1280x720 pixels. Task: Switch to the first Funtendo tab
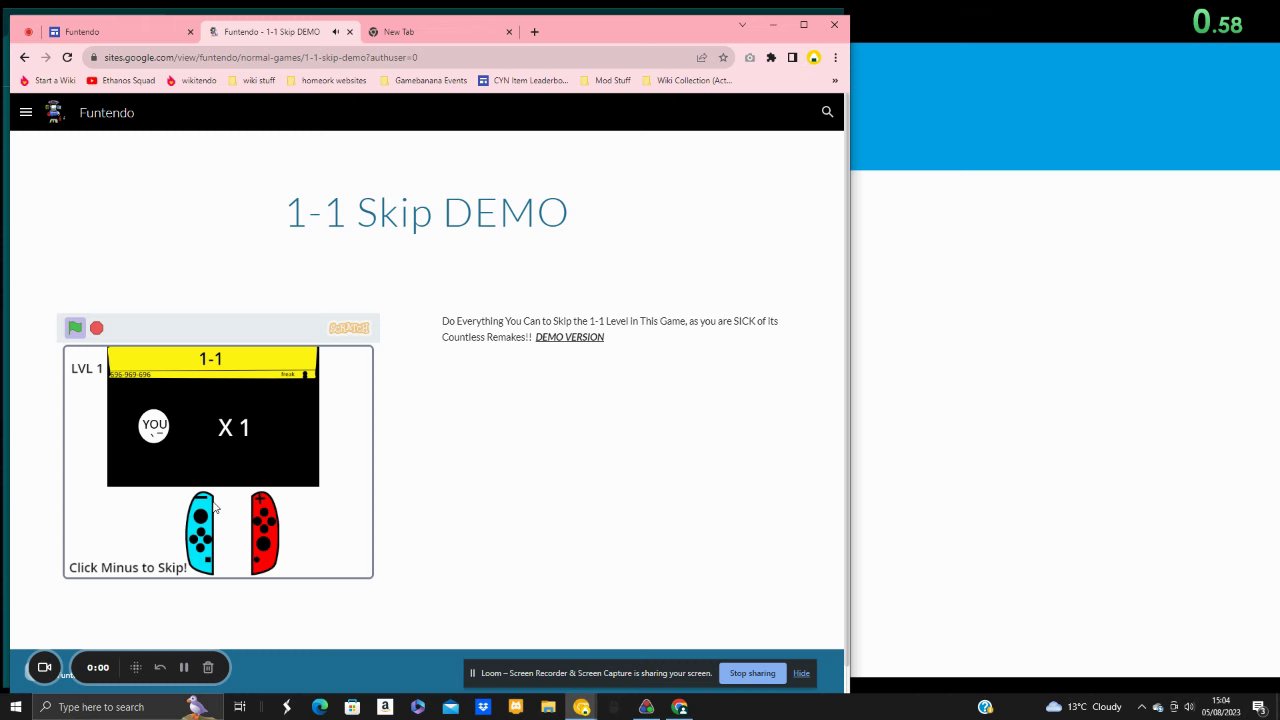click(x=120, y=31)
